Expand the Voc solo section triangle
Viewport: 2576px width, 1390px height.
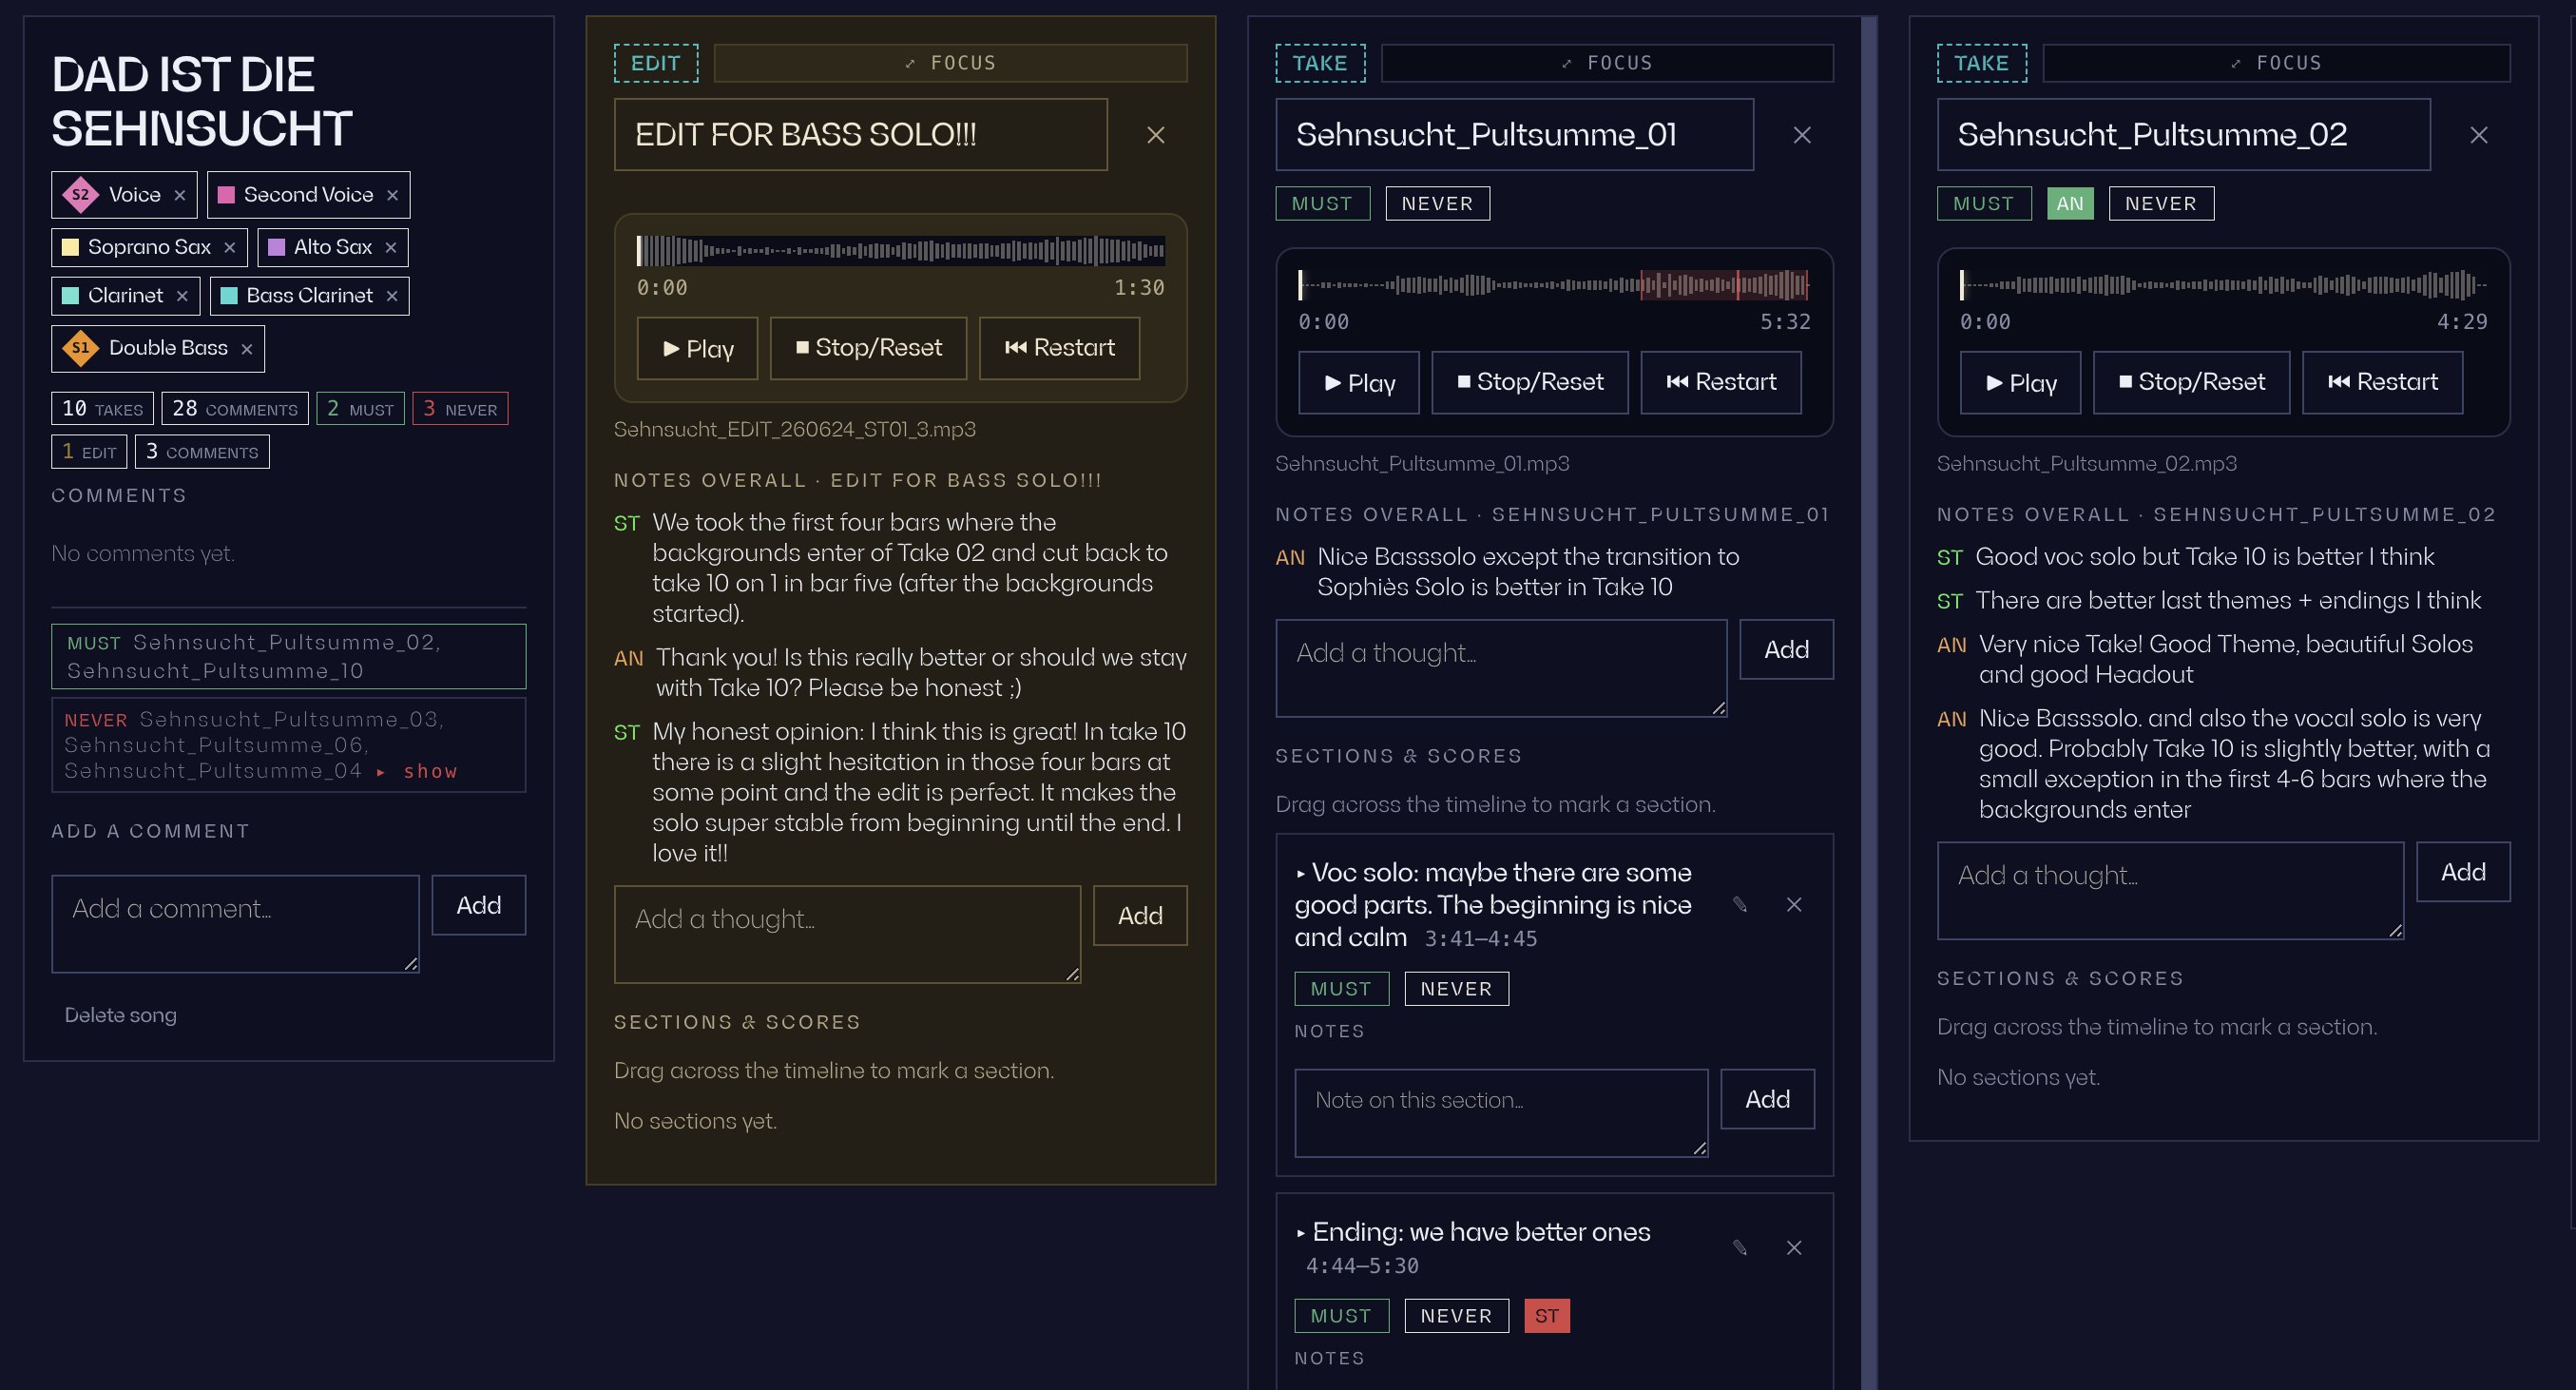[x=1301, y=874]
